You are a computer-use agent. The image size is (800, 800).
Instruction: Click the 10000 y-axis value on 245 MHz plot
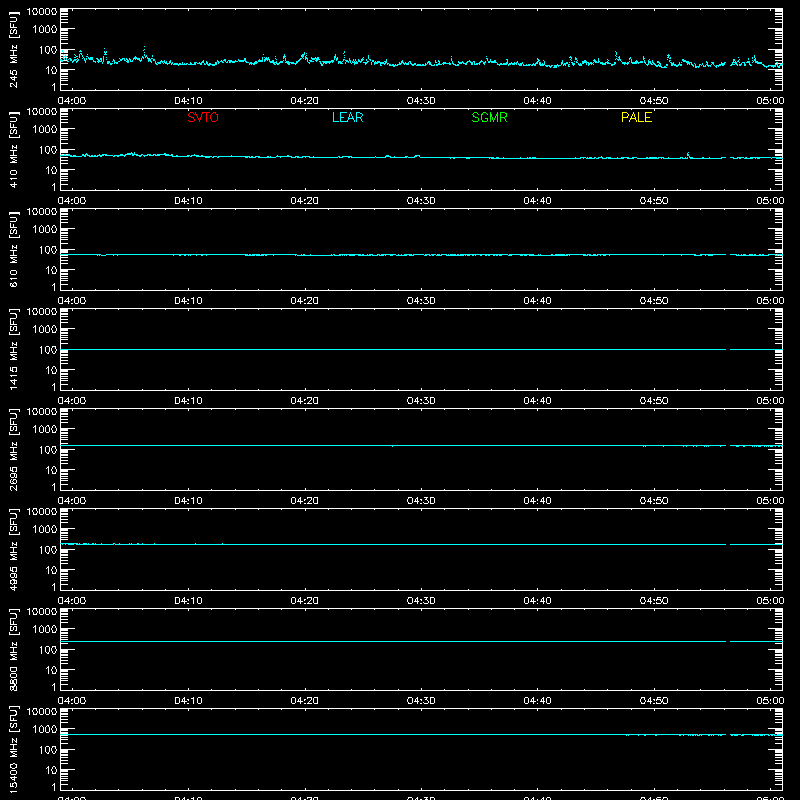pyautogui.click(x=42, y=12)
